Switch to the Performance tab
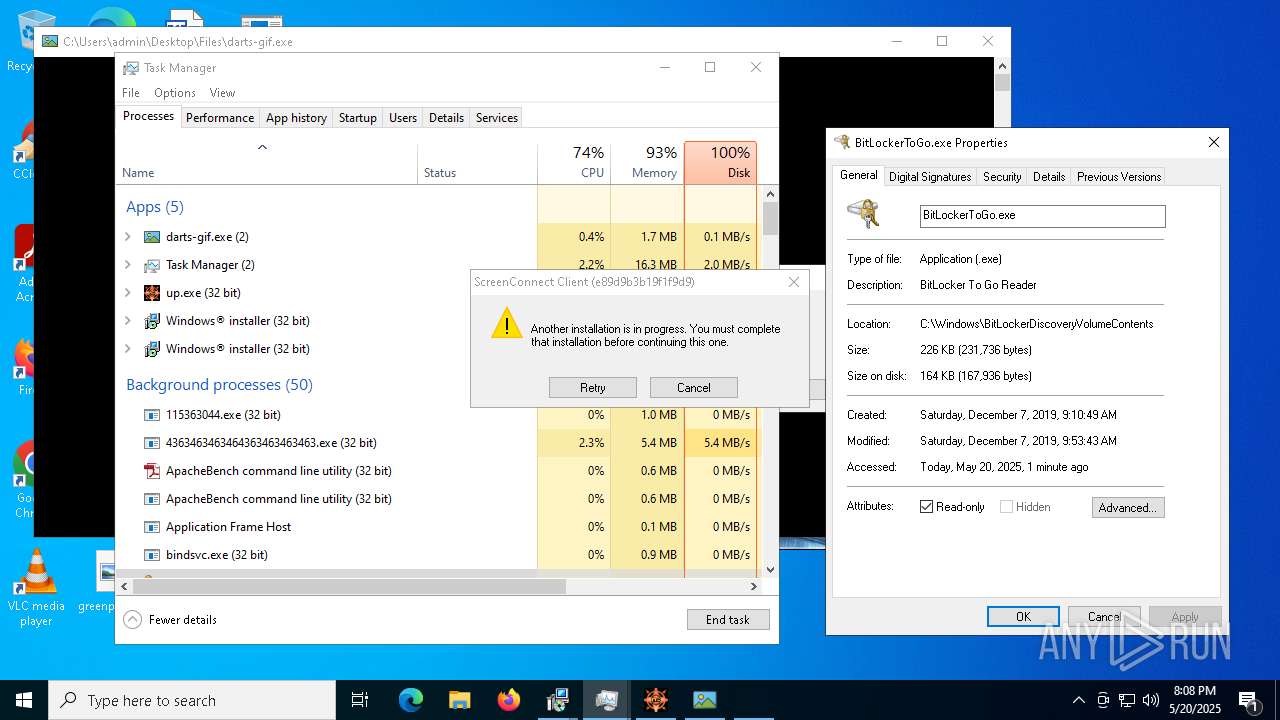 pyautogui.click(x=220, y=117)
